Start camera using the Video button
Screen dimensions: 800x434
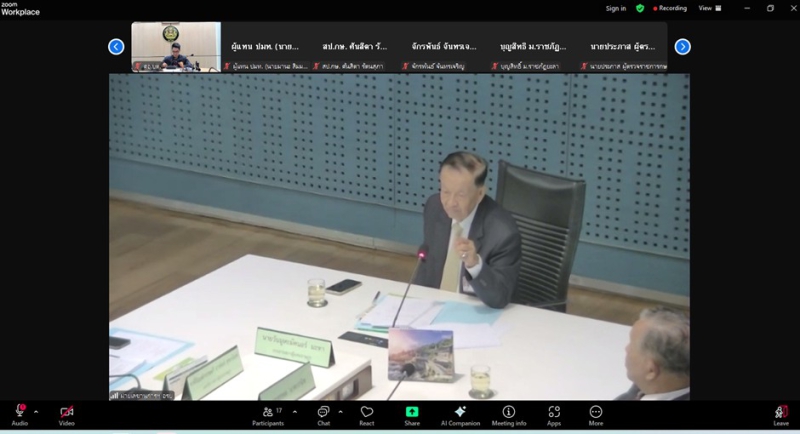(x=66, y=413)
